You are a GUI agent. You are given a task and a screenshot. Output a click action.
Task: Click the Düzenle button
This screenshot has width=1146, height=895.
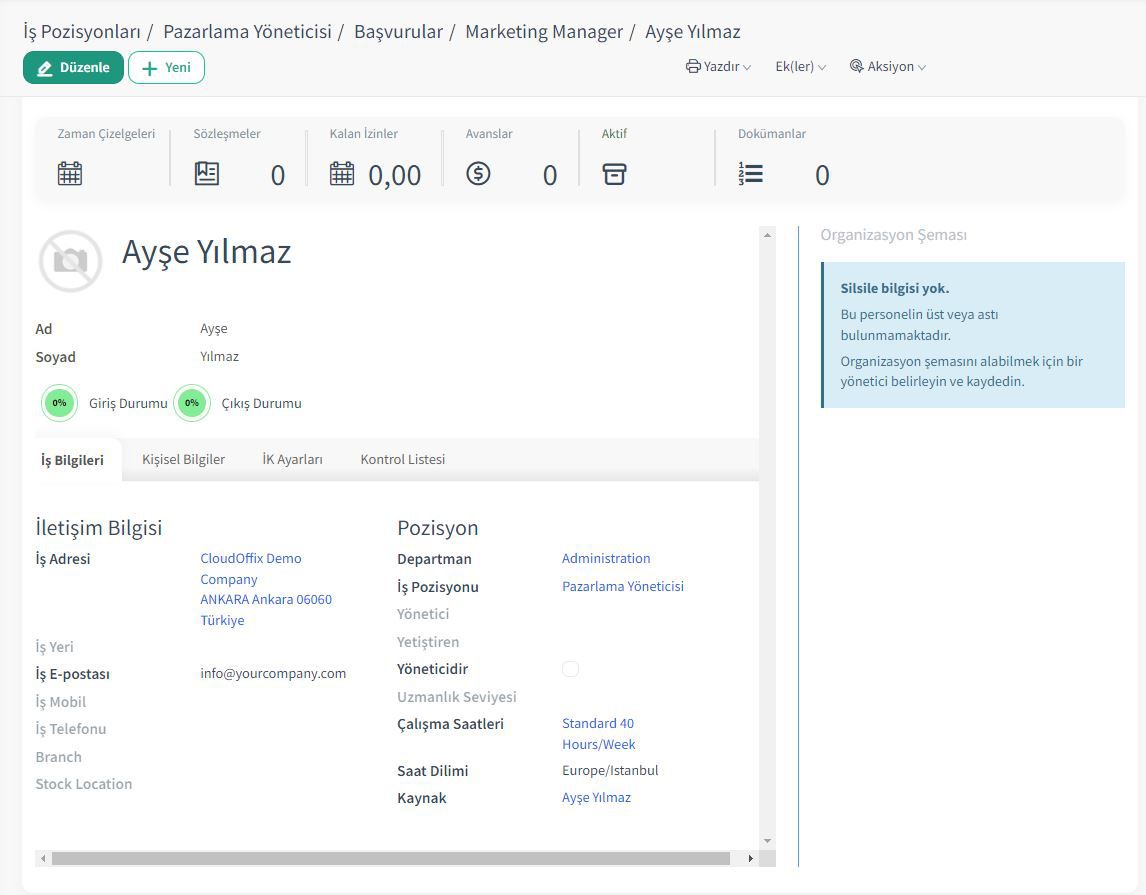tap(73, 67)
